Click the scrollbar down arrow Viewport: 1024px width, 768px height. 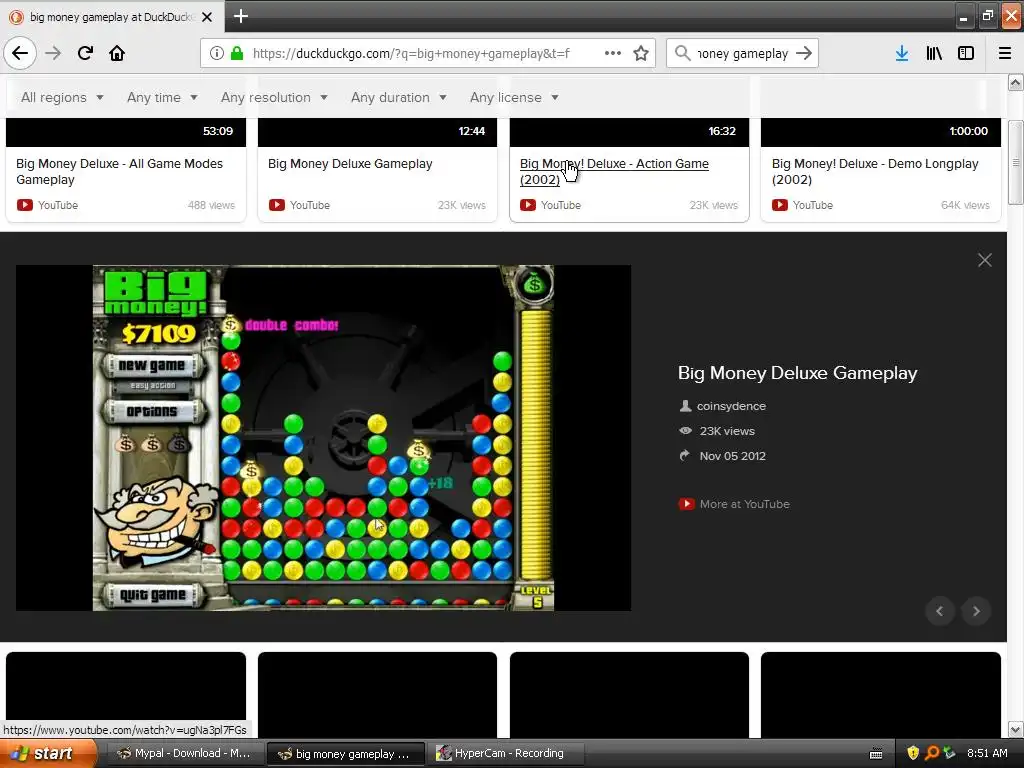[x=1016, y=729]
